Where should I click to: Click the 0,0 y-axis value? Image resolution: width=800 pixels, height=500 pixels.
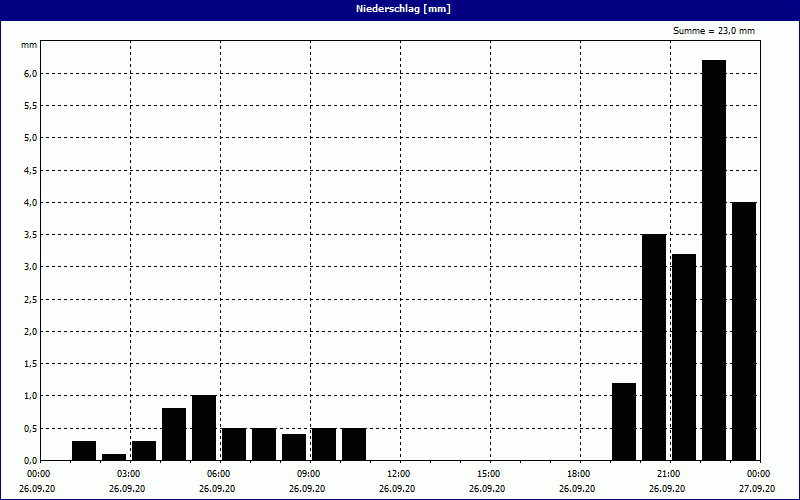pos(31,461)
